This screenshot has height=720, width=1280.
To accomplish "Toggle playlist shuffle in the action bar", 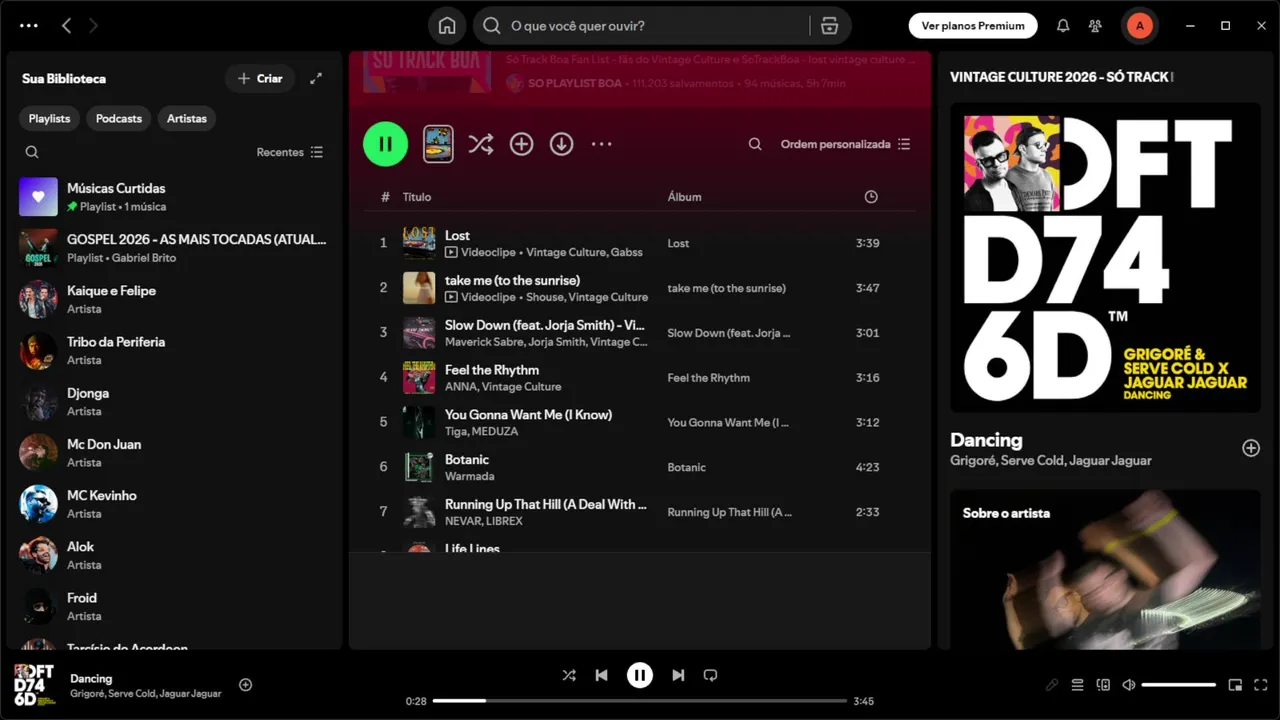I will pos(481,144).
